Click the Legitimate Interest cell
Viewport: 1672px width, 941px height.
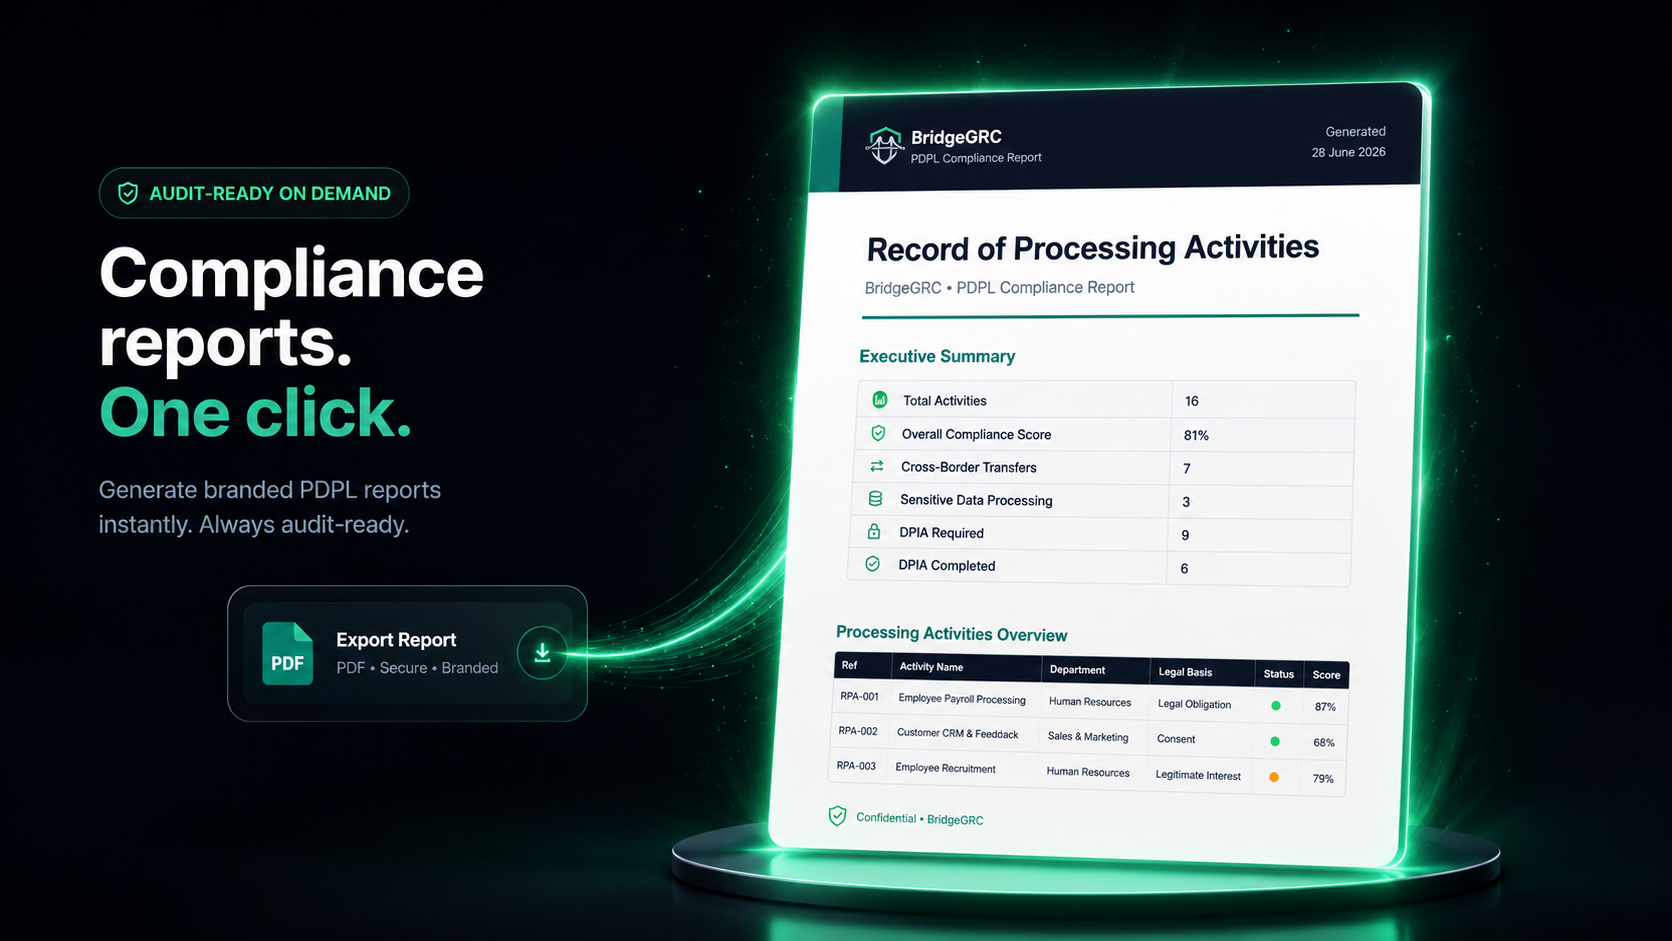click(x=1198, y=775)
